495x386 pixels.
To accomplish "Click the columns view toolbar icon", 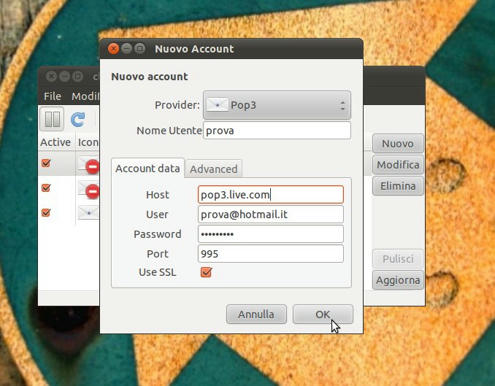I will tap(52, 119).
